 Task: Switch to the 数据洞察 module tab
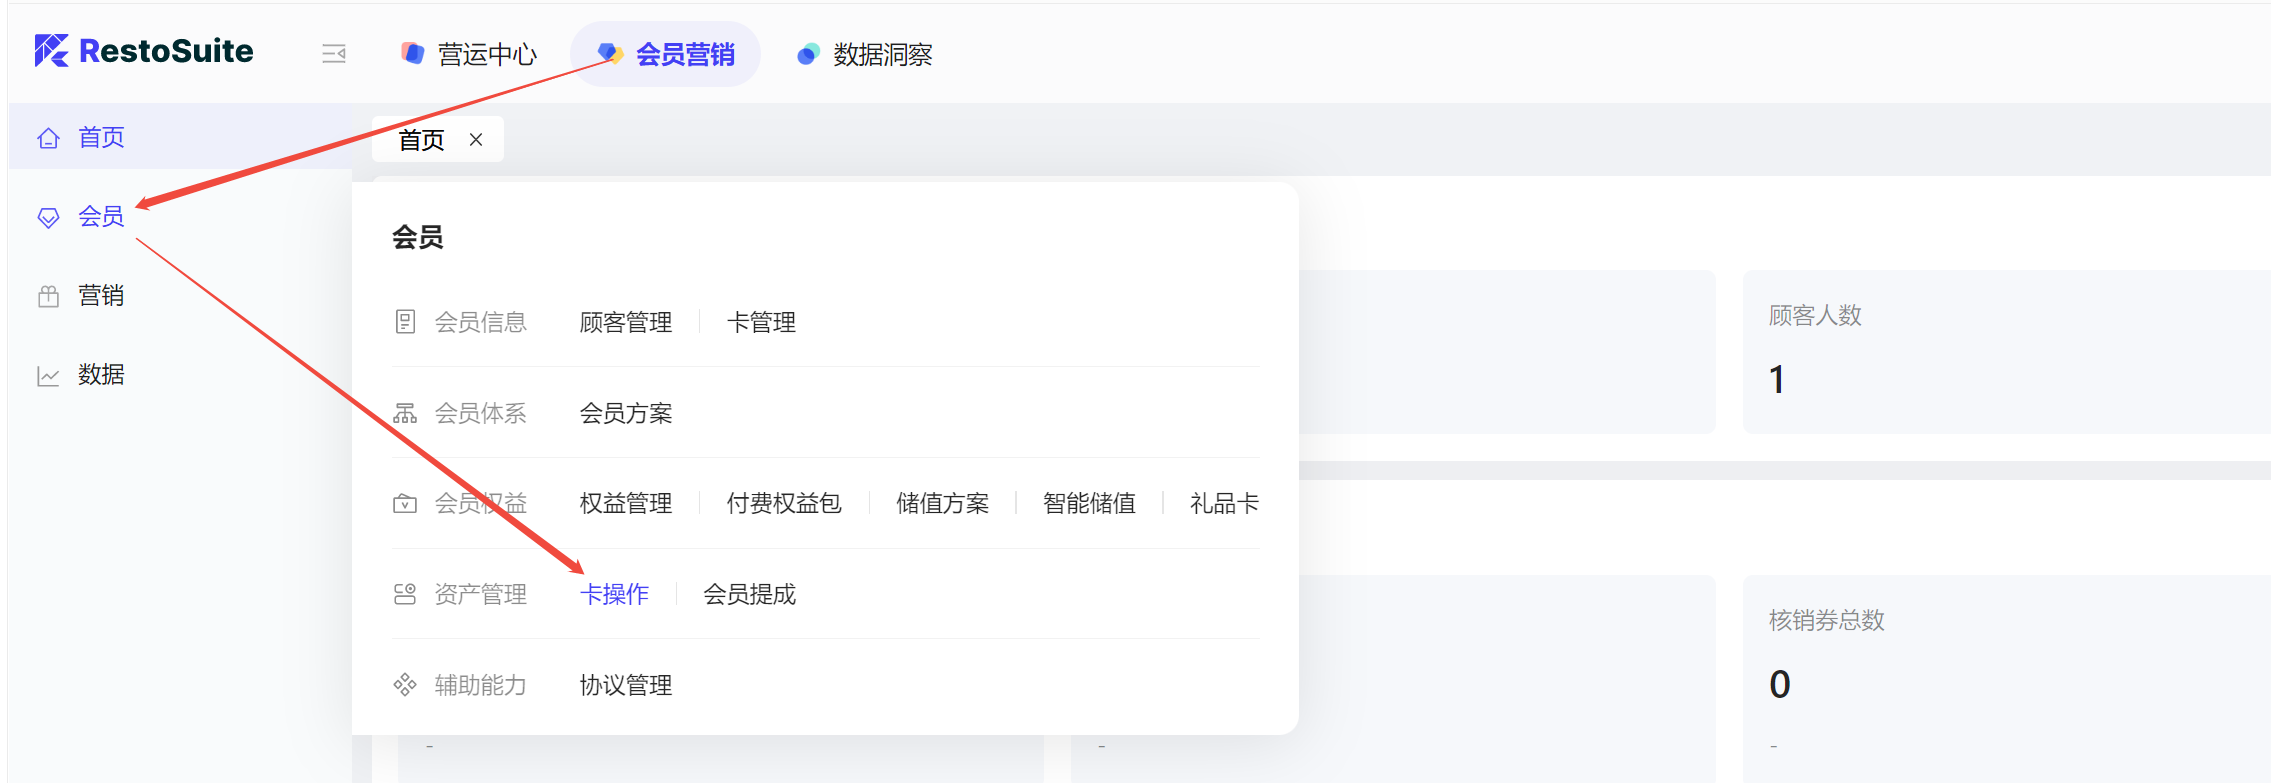(x=865, y=54)
